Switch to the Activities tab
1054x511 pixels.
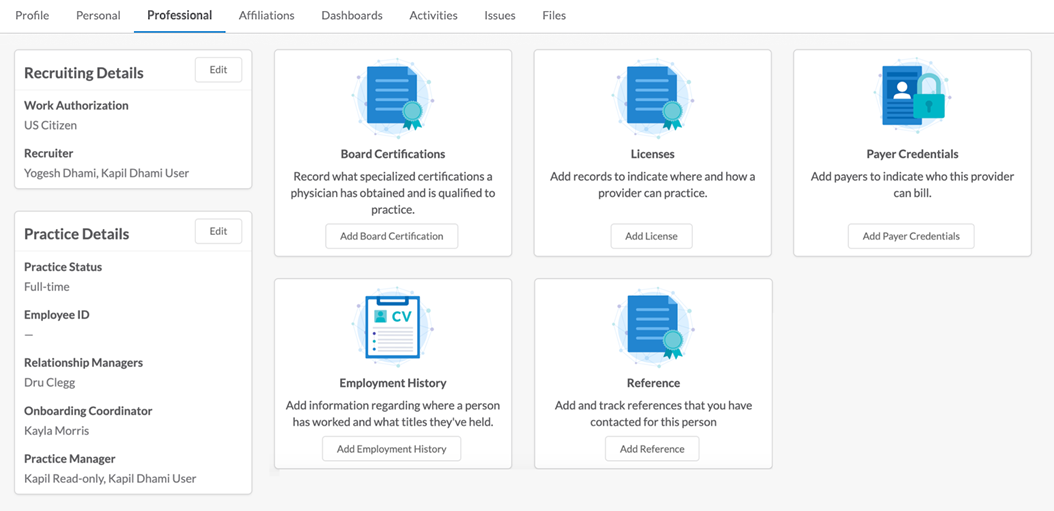click(x=434, y=15)
